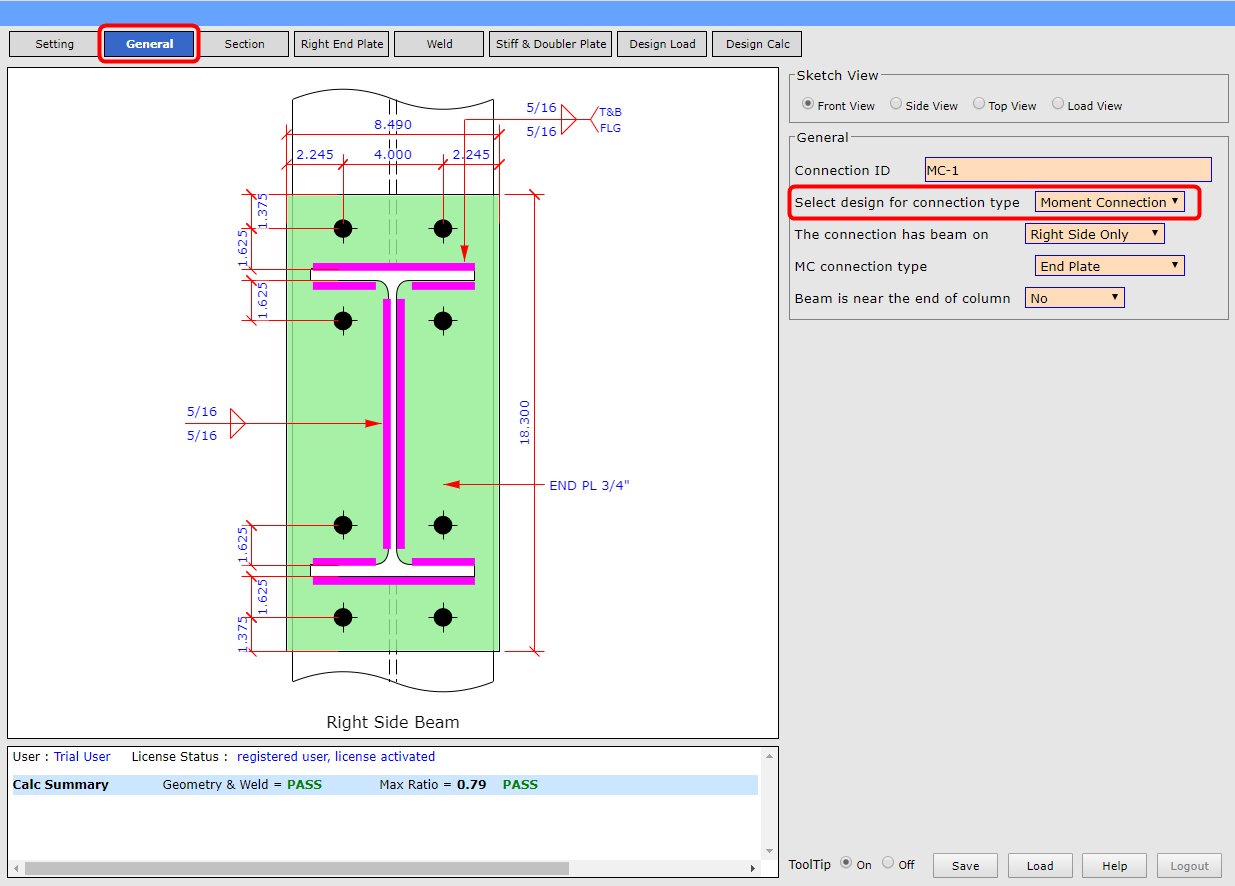Enable the Load View option
1235x886 pixels.
coord(1057,104)
